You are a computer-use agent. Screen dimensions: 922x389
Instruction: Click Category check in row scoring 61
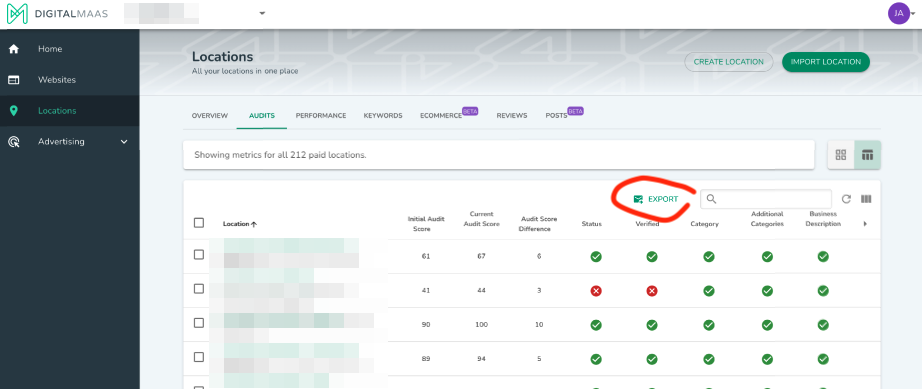709,256
